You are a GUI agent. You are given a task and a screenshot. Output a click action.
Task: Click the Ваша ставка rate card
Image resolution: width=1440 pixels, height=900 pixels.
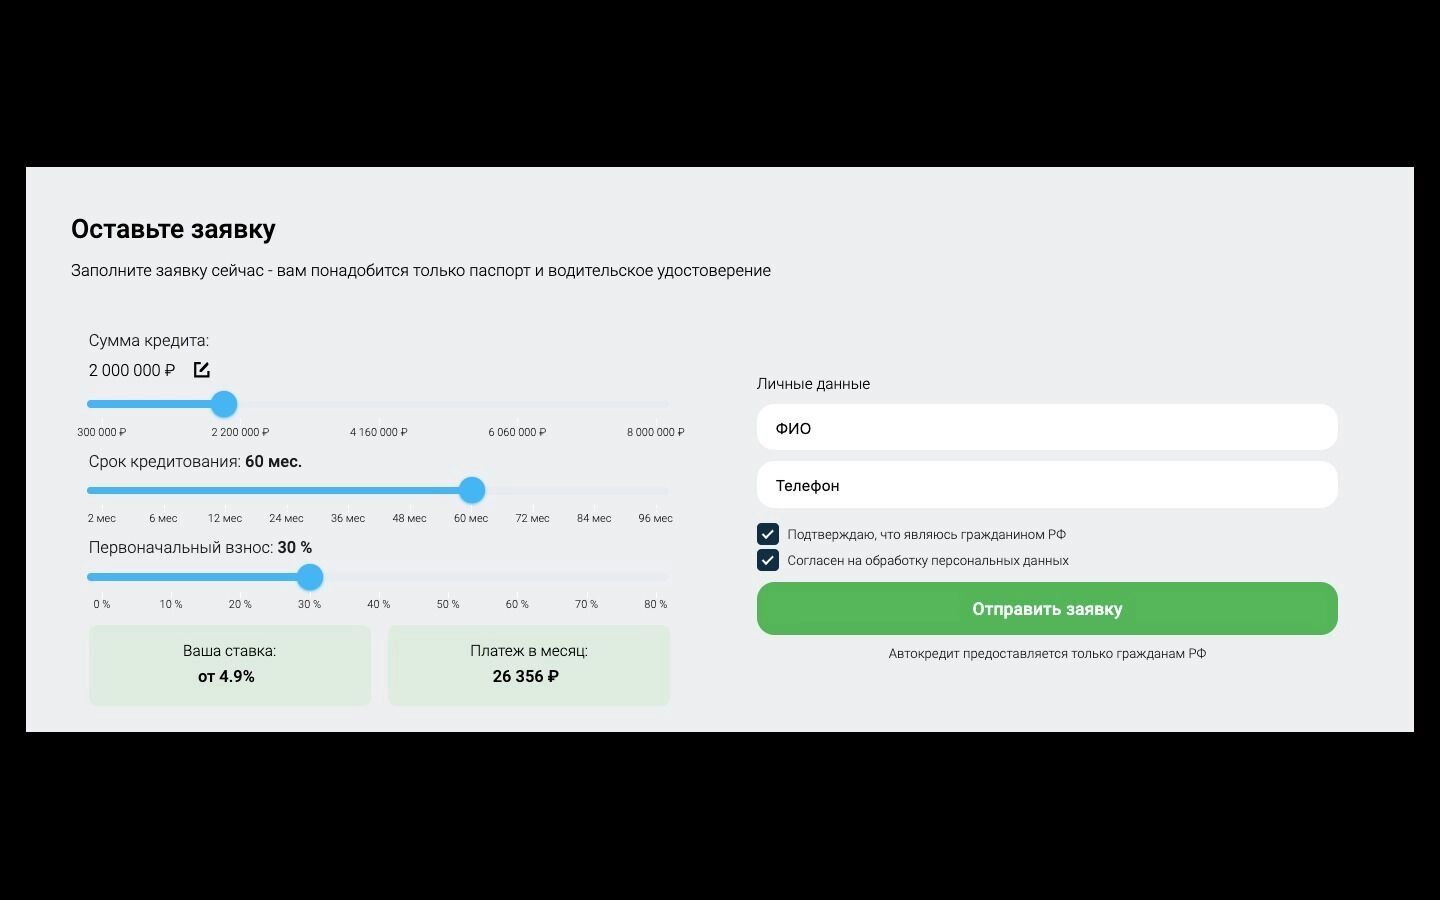pos(229,665)
